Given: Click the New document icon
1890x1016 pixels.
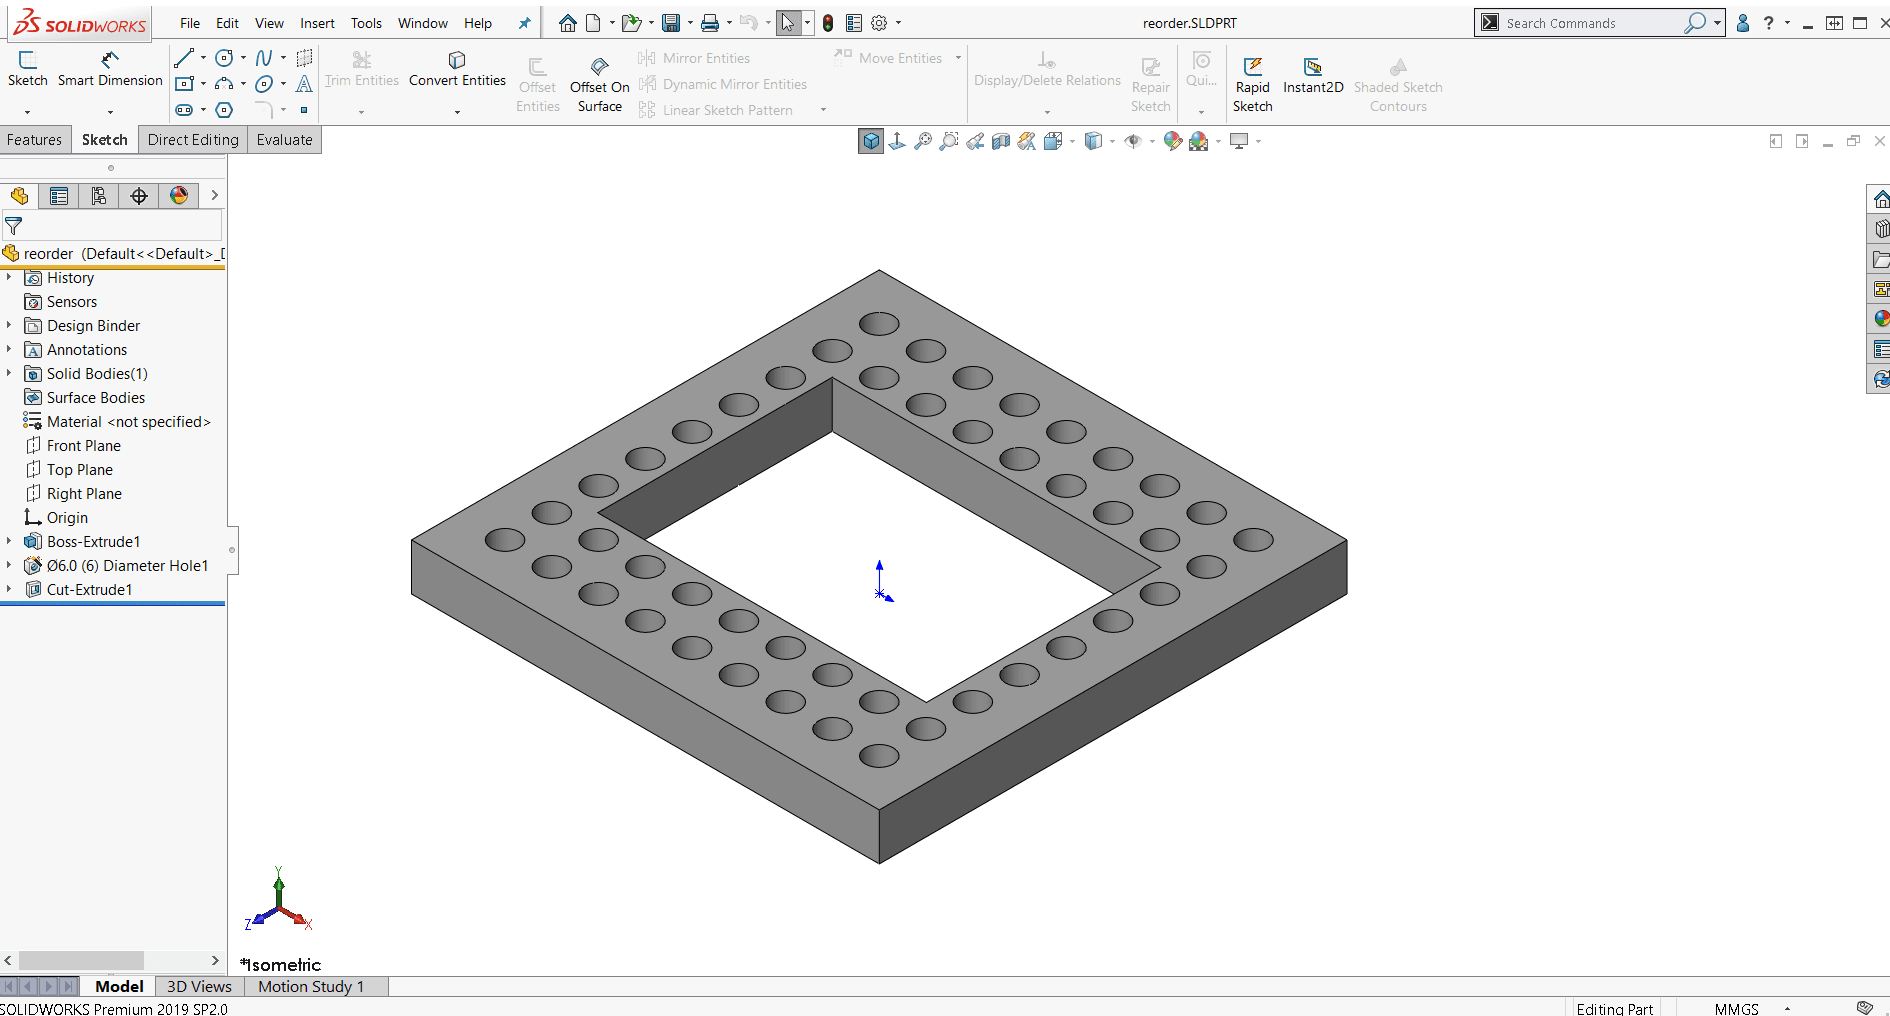Looking at the screenshot, I should point(594,23).
